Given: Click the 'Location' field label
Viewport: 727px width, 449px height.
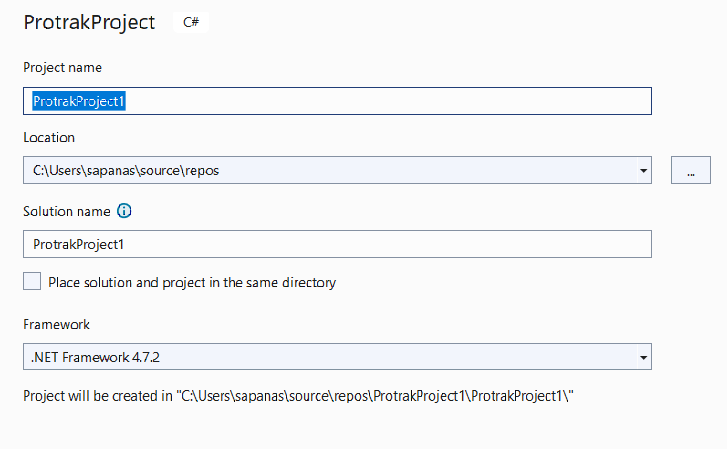Looking at the screenshot, I should point(49,137).
